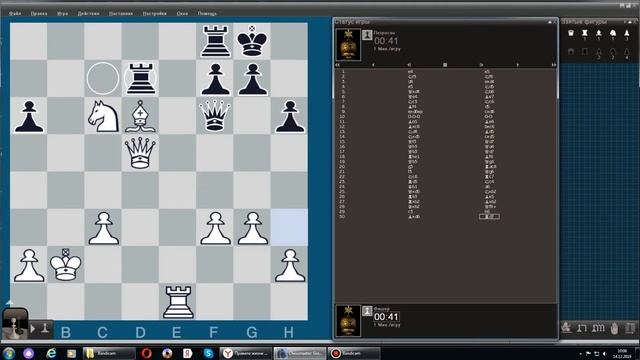Click the bottom player's avatar thumbnail
The image size is (640, 360).
pos(348,321)
